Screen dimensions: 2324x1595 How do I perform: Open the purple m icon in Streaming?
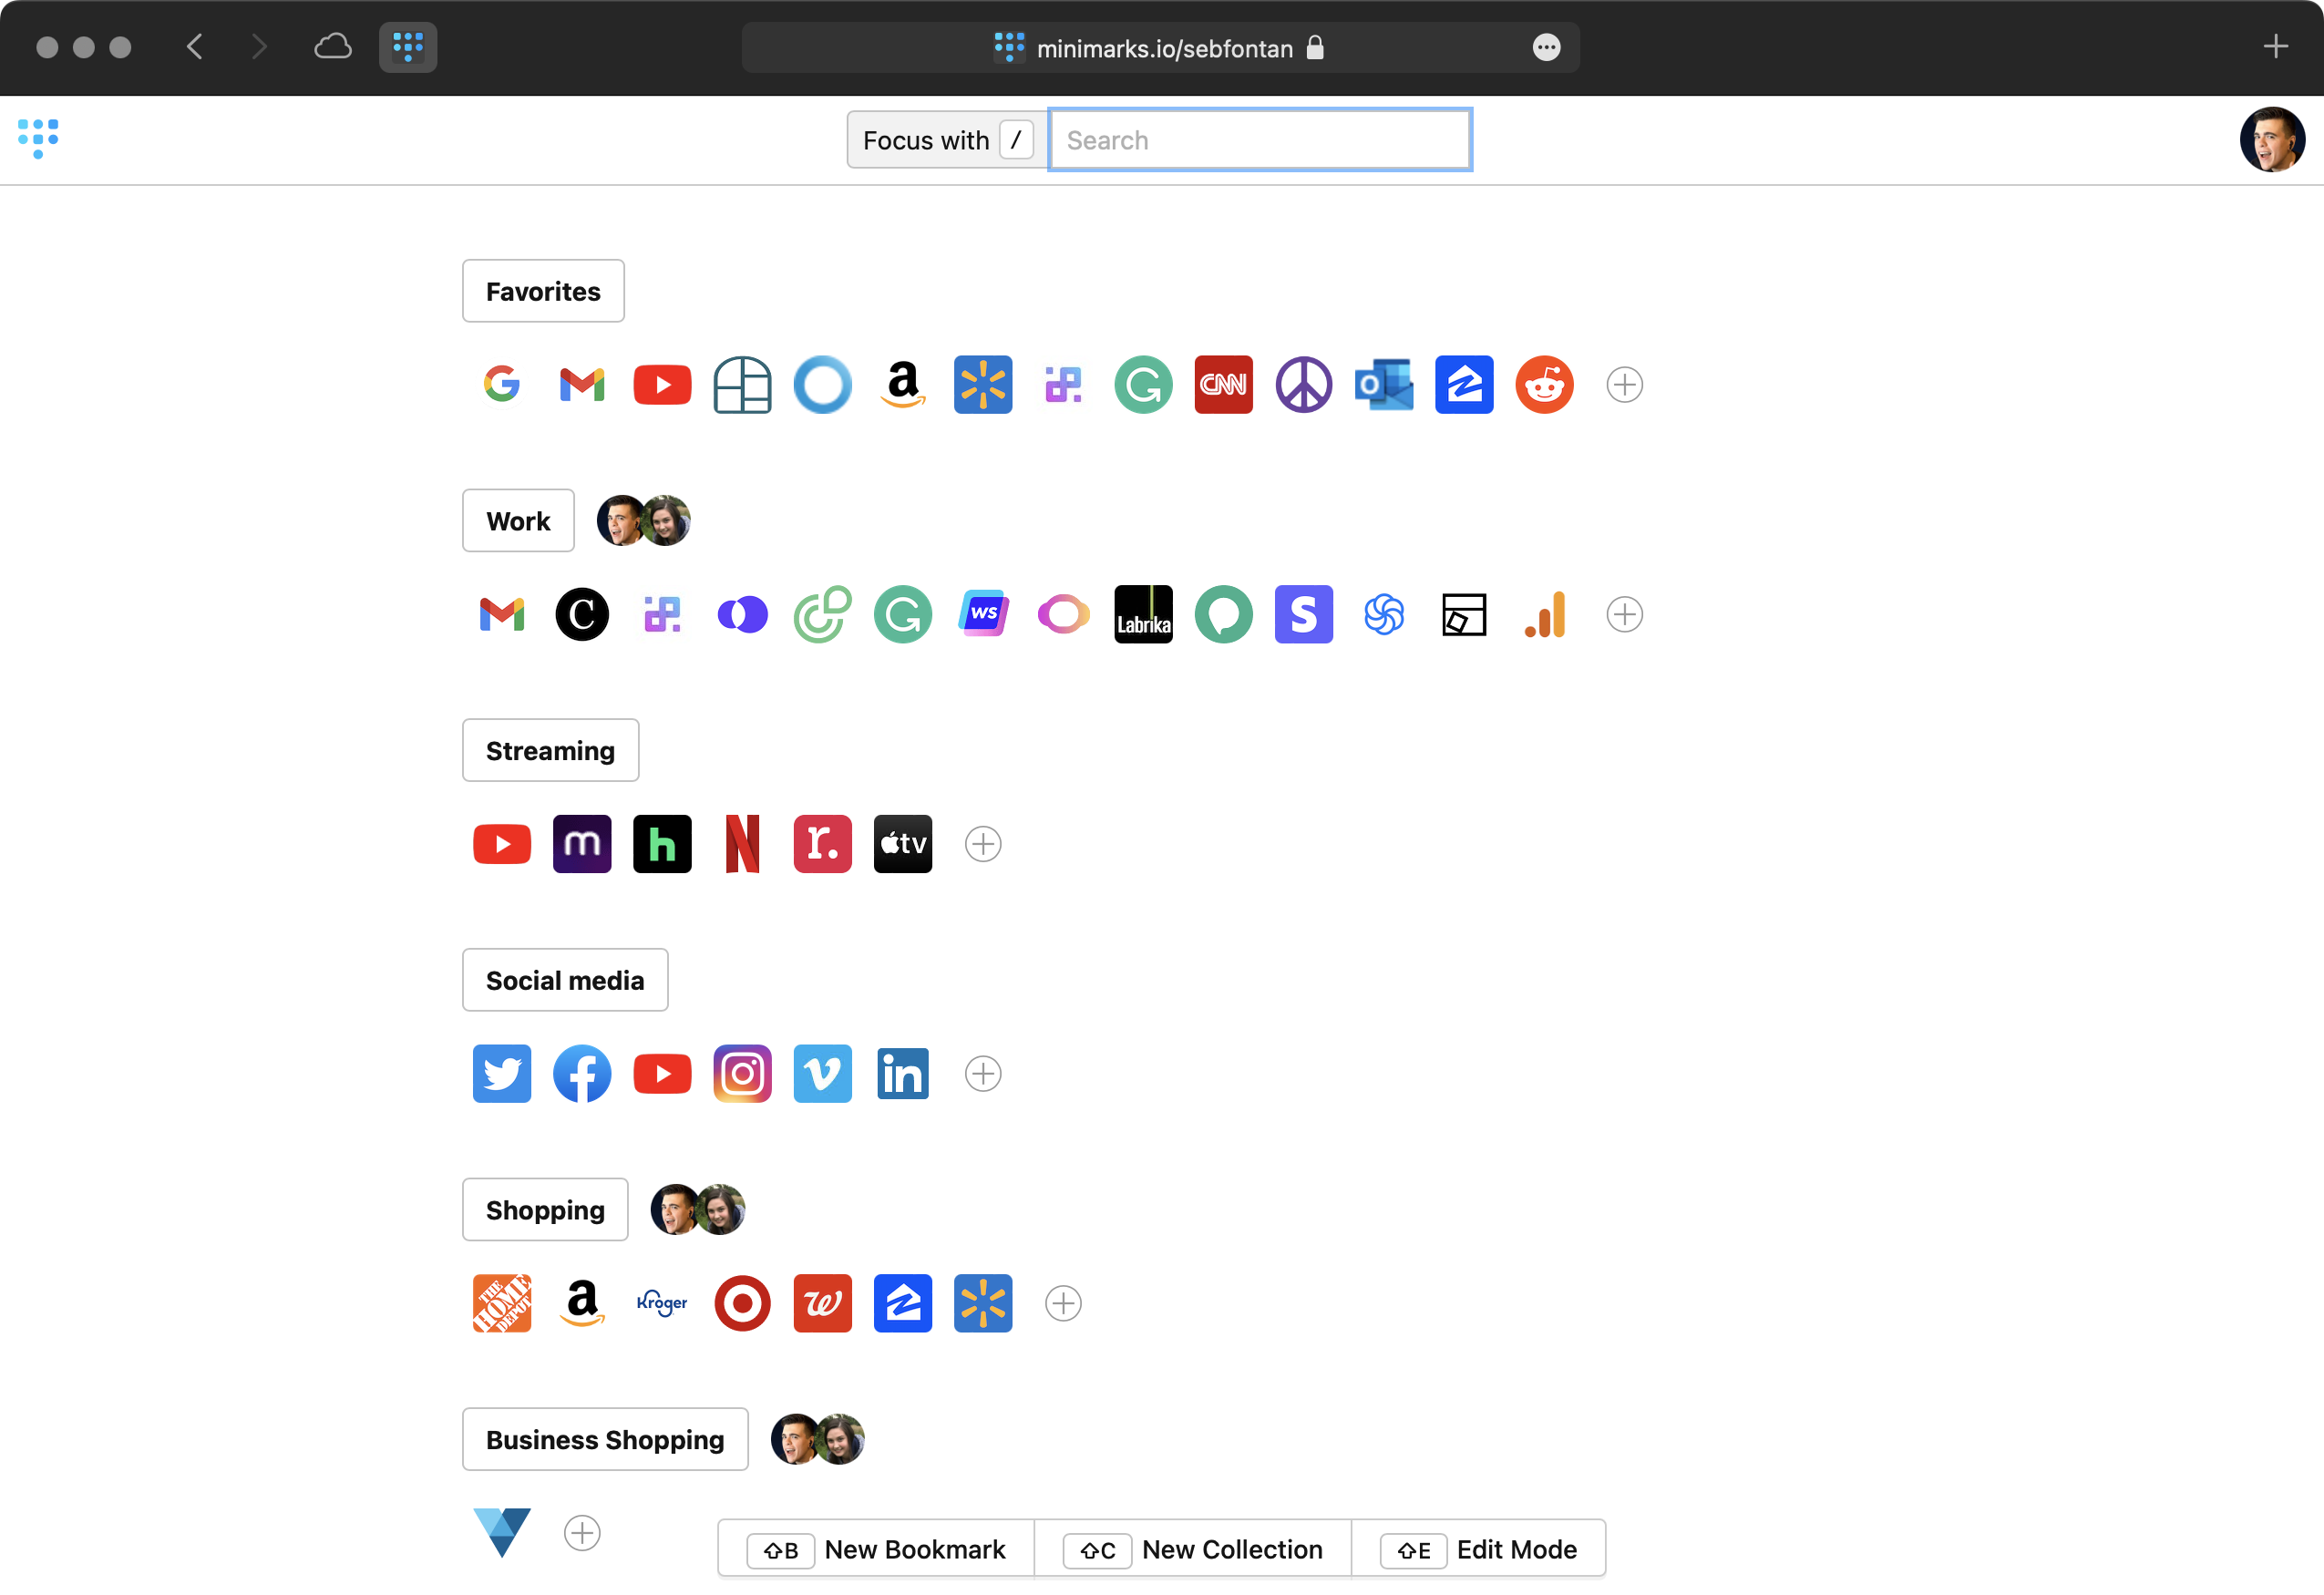pos(582,845)
